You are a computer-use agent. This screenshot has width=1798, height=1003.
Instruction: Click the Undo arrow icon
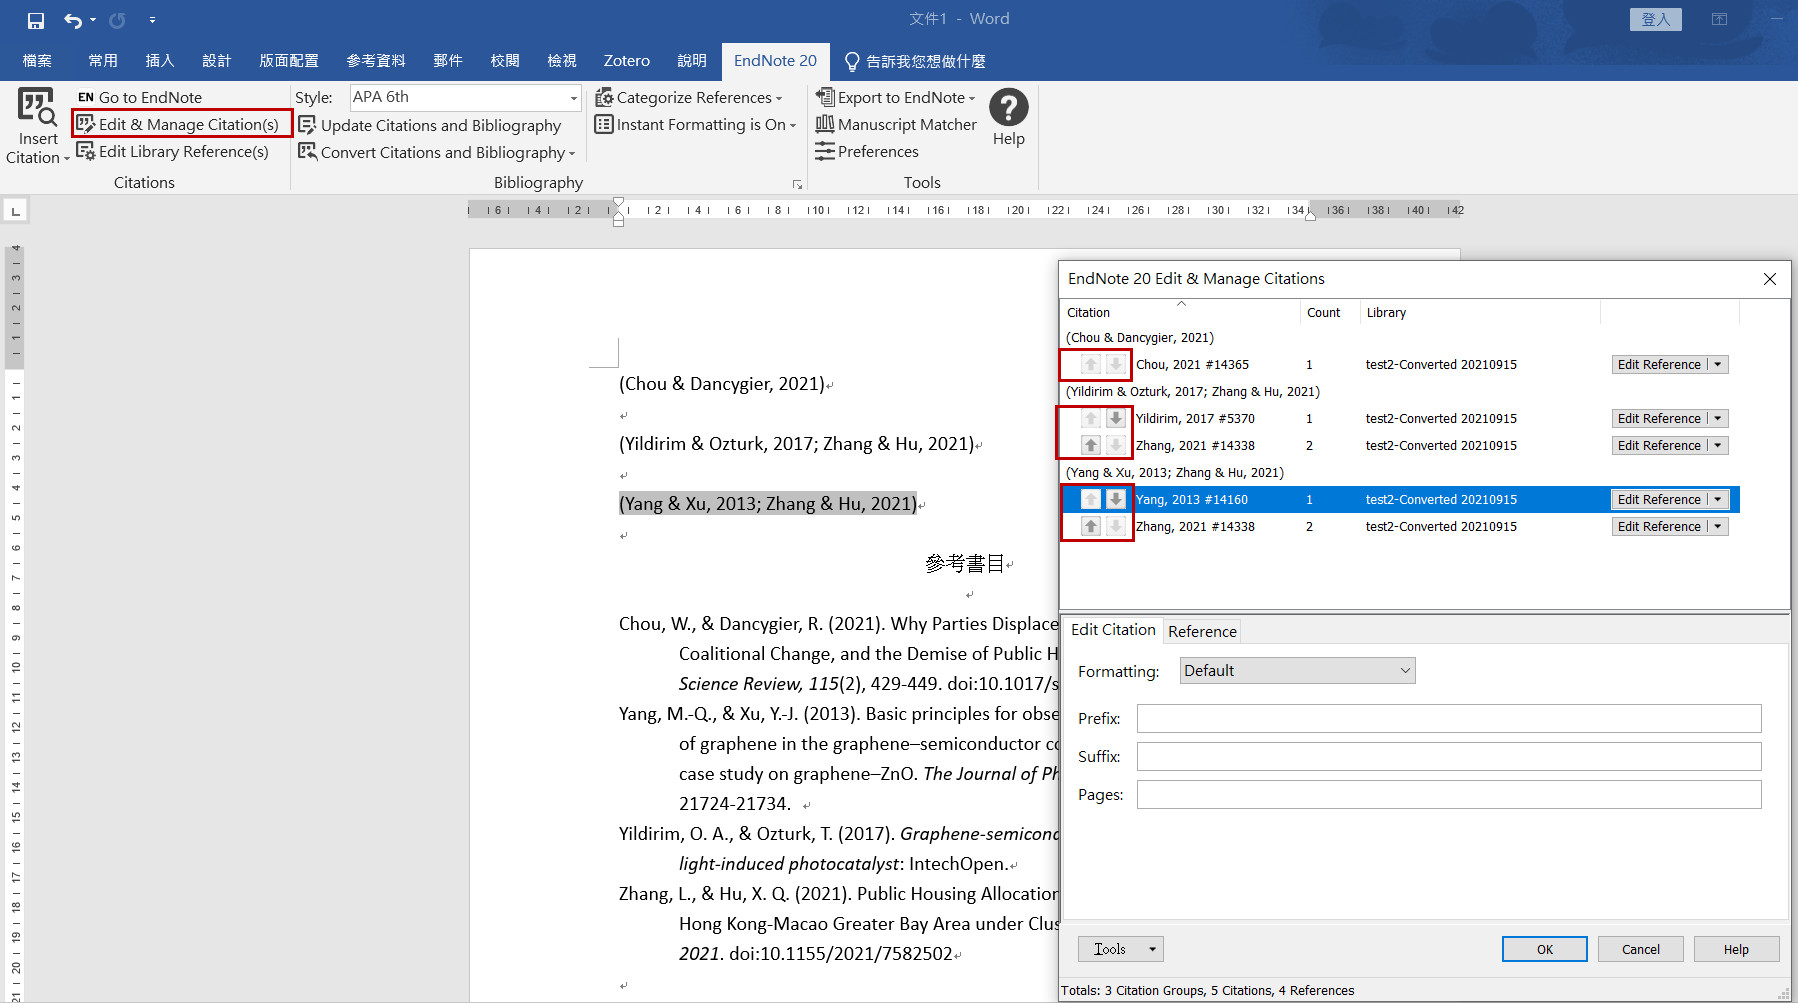click(x=73, y=20)
